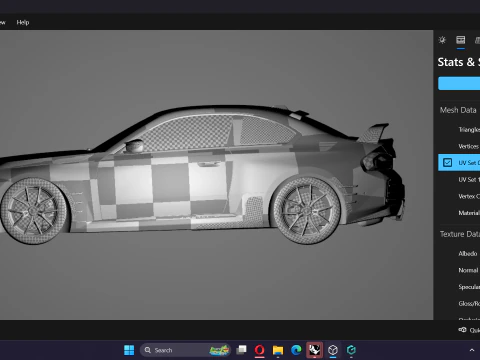The height and width of the screenshot is (360, 480).
Task: Select the Material mesh data option
Action: coord(469,213)
